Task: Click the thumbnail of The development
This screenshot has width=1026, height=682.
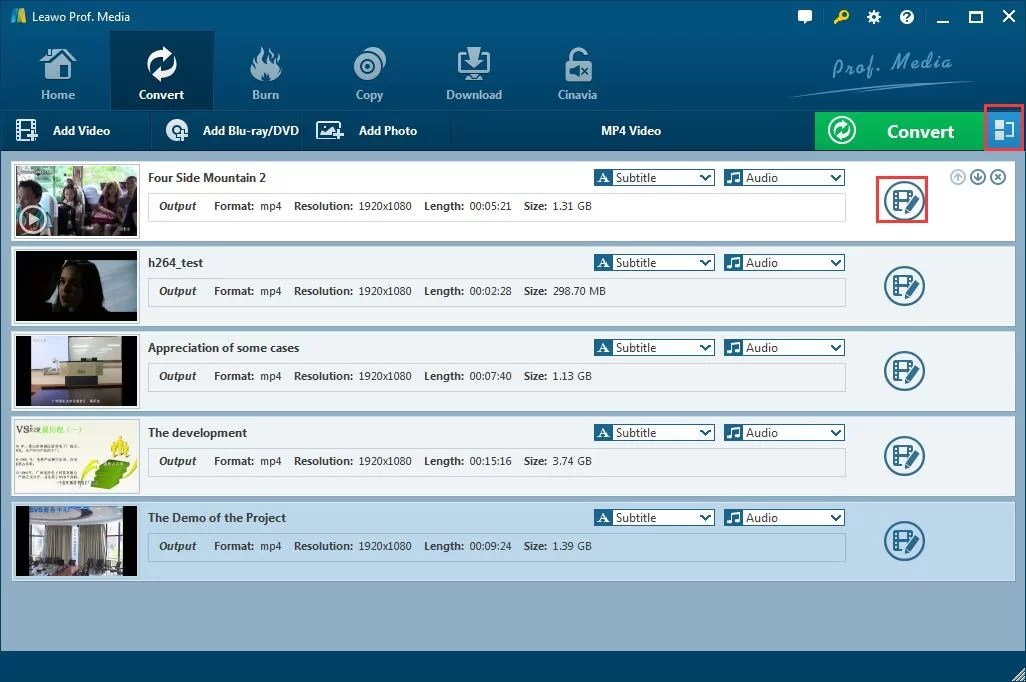Action: (x=76, y=456)
